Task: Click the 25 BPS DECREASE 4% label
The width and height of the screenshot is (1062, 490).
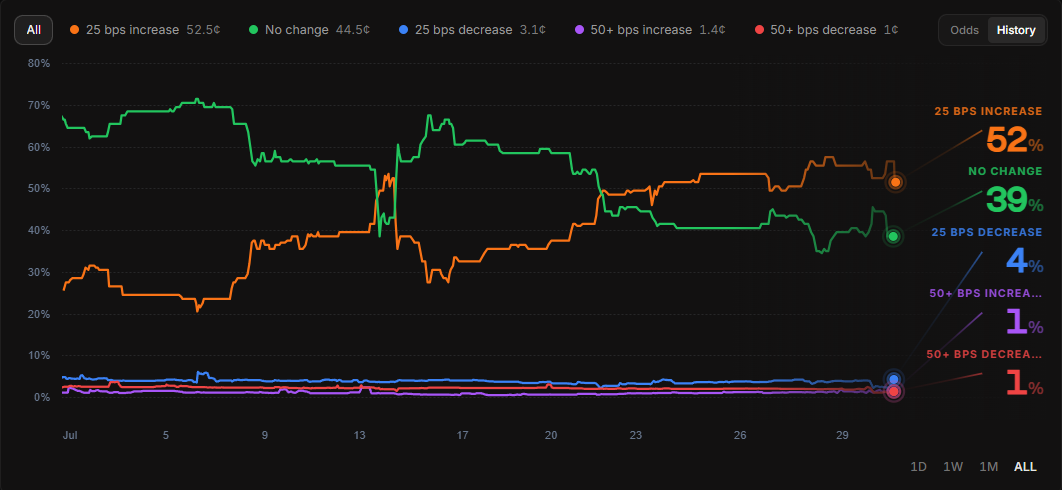Action: 987,251
